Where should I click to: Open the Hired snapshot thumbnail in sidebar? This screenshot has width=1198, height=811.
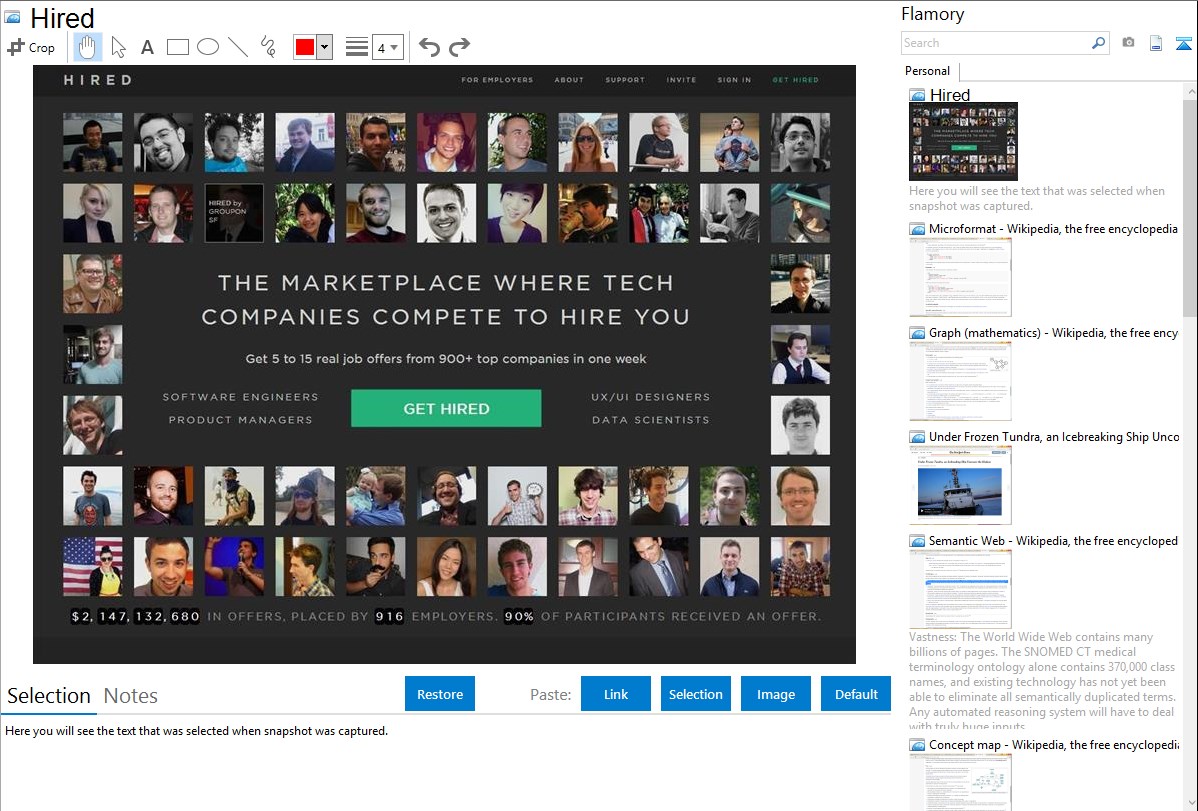coord(963,141)
